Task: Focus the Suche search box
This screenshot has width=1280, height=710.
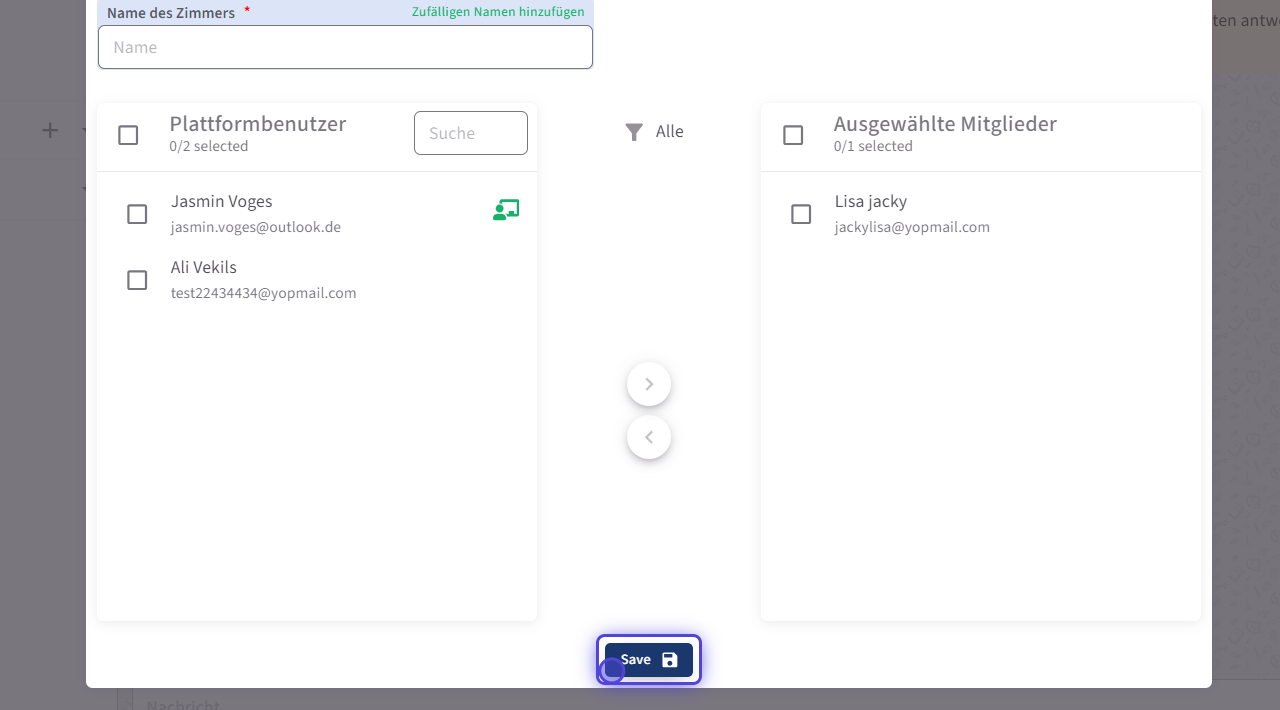Action: click(470, 133)
